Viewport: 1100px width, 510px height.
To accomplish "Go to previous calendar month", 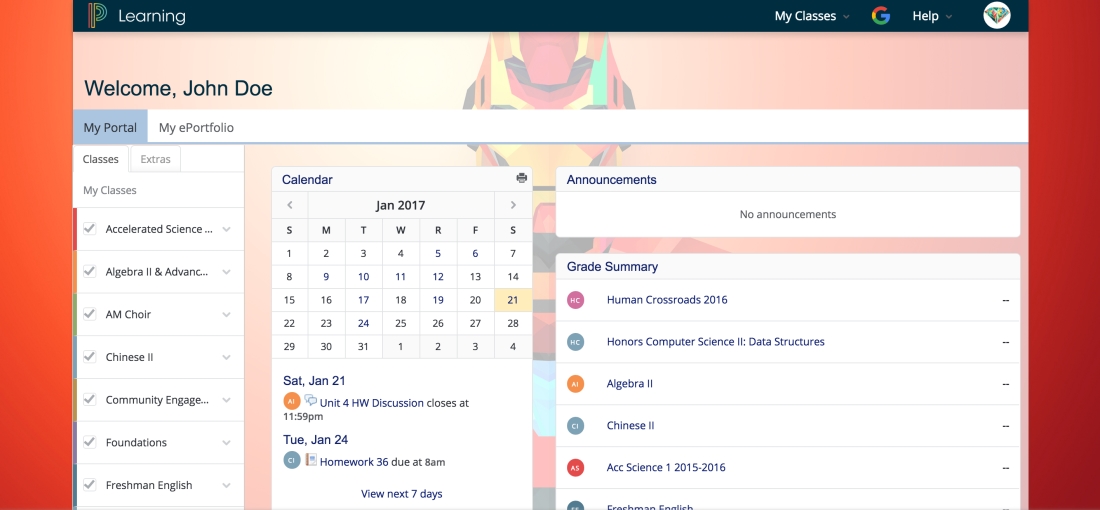I will point(290,206).
